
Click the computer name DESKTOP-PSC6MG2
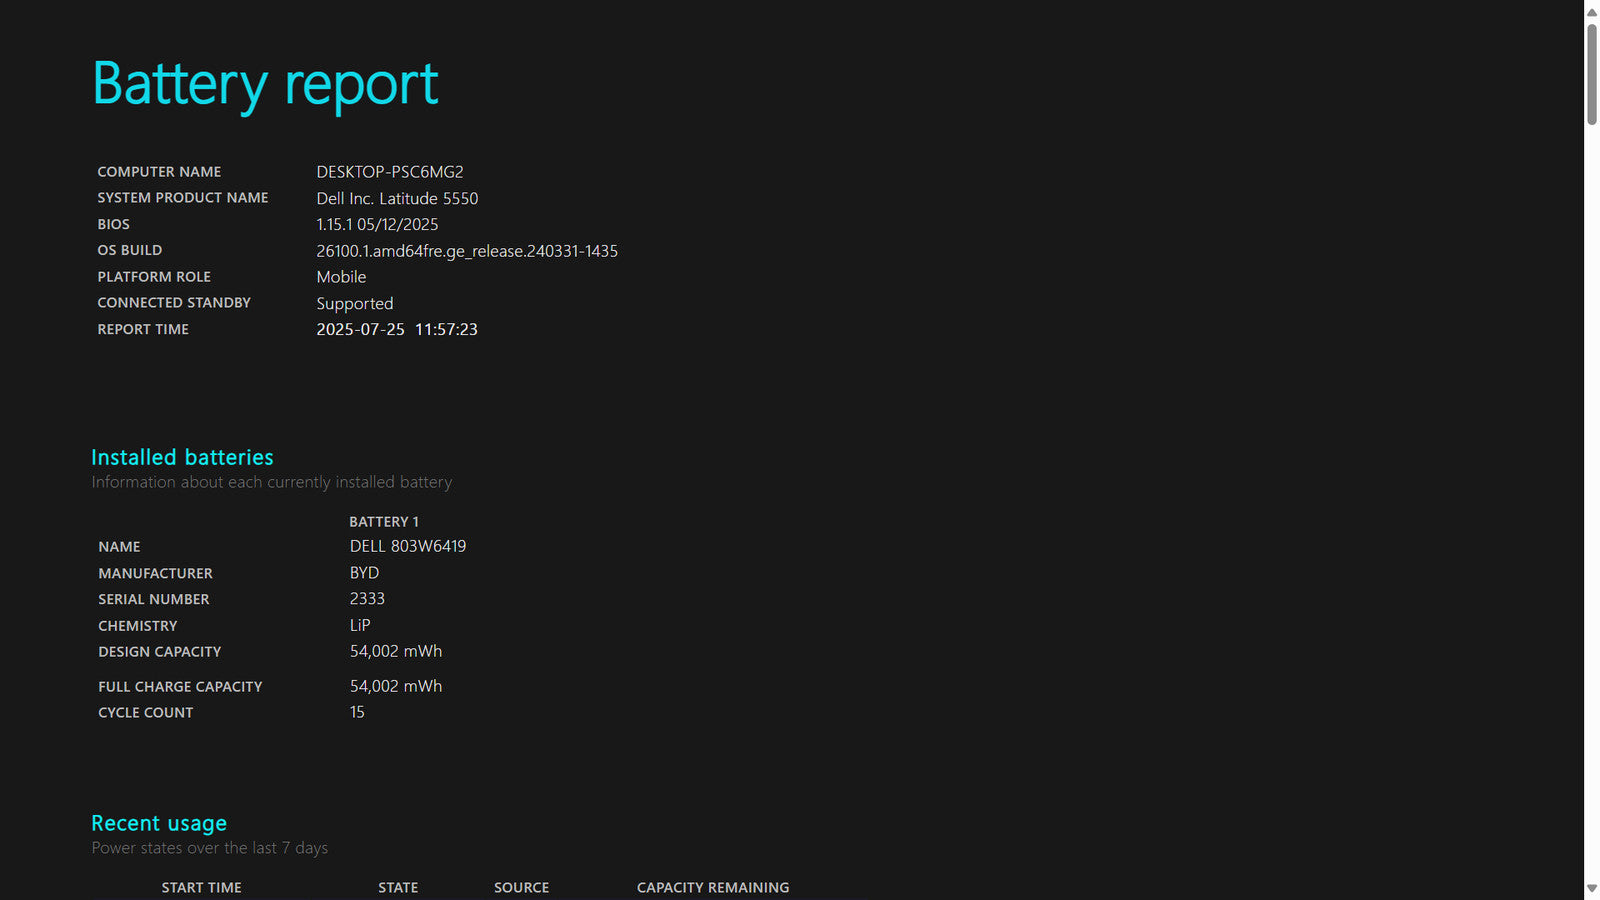coord(390,172)
